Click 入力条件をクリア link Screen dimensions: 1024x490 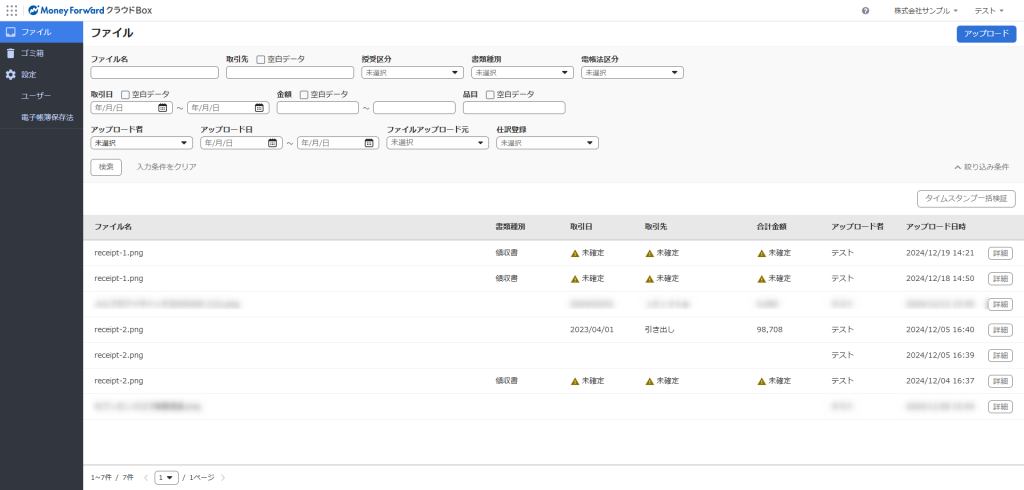[x=166, y=167]
